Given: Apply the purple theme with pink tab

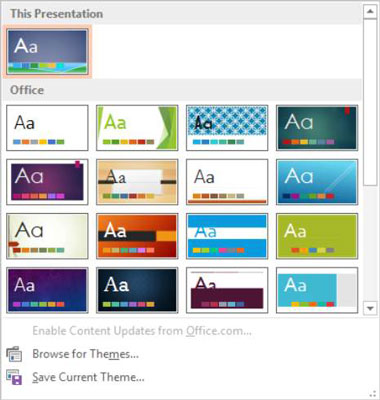Looking at the screenshot, I should [x=47, y=182].
